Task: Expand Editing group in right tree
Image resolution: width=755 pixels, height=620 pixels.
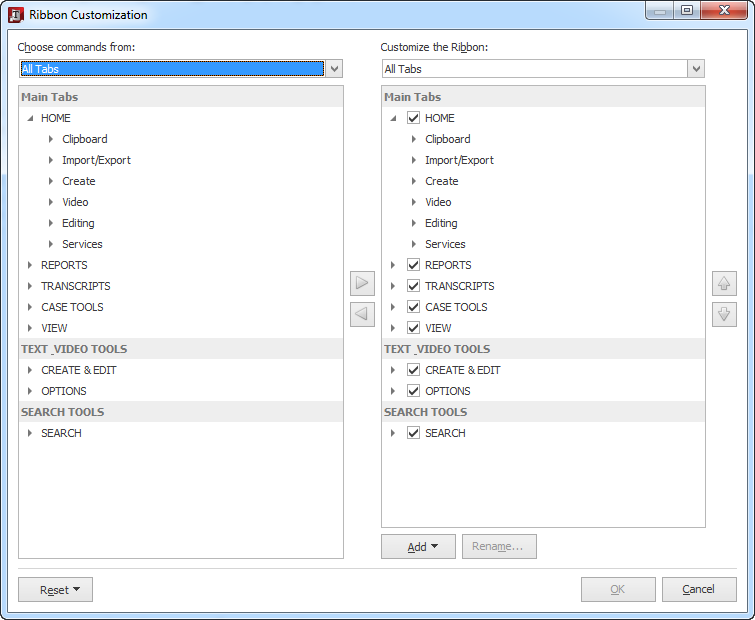Action: point(414,223)
